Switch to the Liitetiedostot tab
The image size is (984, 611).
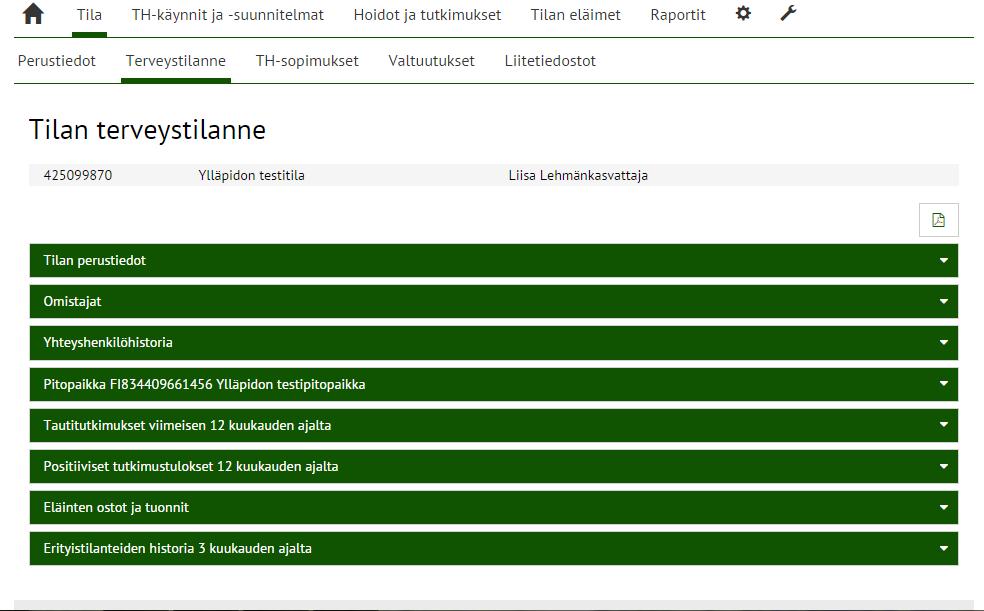click(550, 61)
